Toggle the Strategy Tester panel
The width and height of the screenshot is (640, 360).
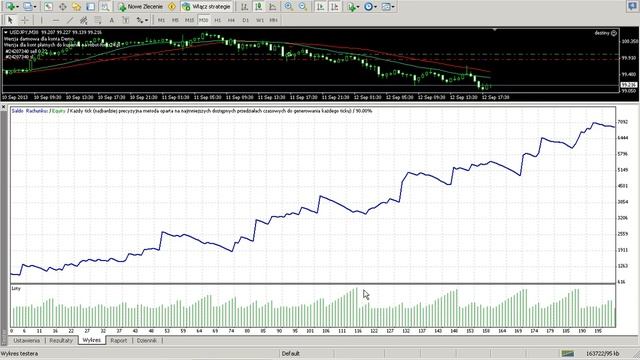click(105, 7)
